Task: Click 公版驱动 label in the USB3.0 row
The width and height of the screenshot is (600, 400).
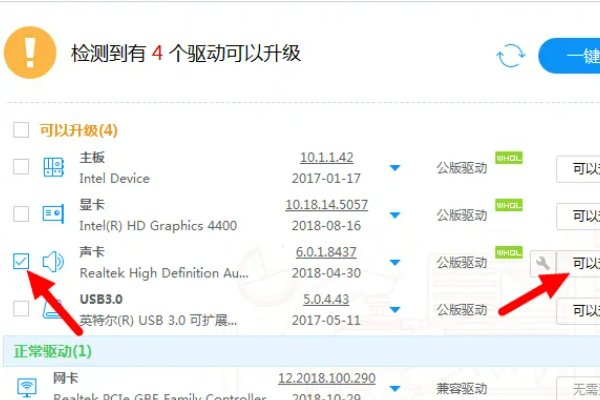Action: [x=462, y=310]
